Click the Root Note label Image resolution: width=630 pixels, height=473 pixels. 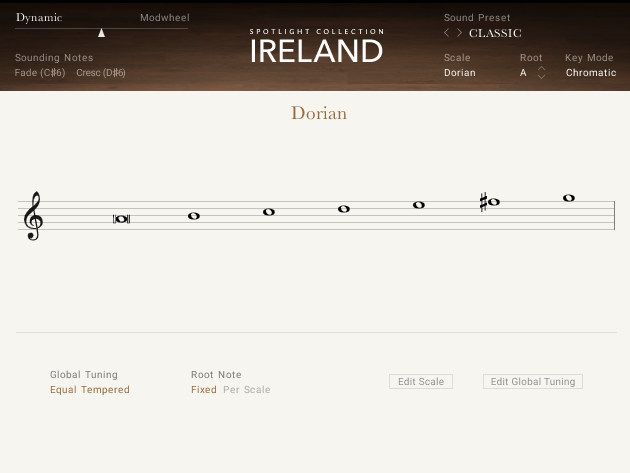pos(216,375)
